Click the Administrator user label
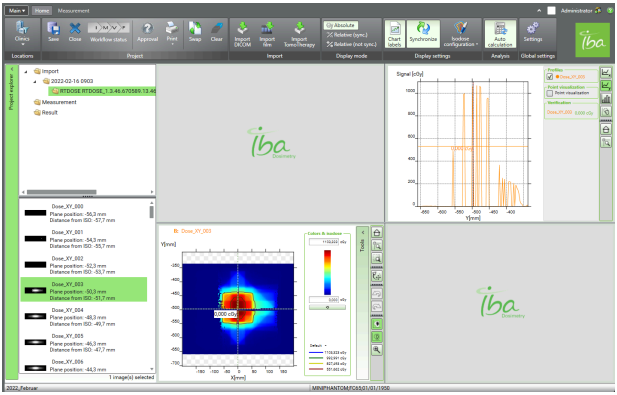617x395 pixels. coord(576,11)
